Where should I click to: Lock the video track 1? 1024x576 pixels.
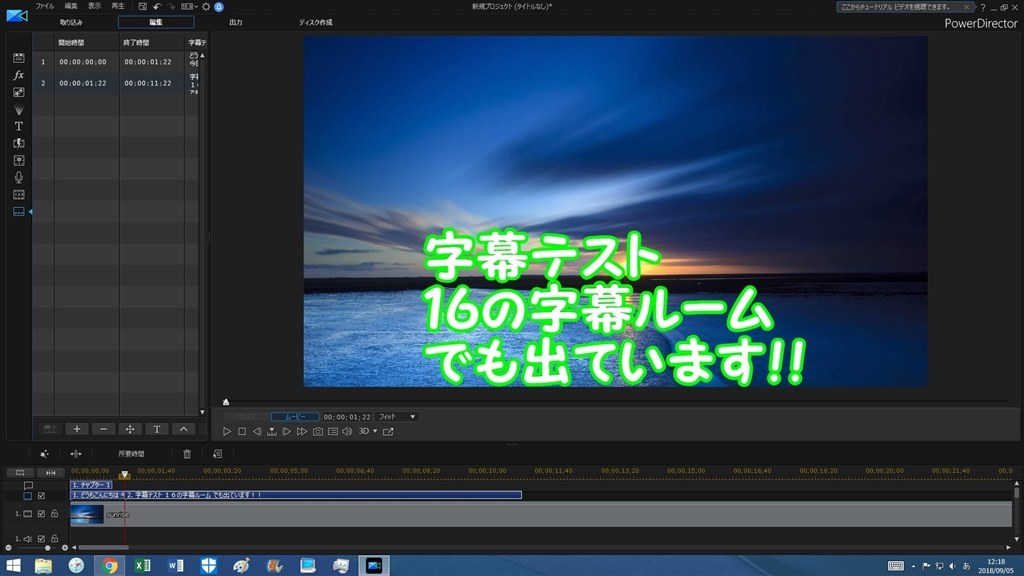click(x=54, y=513)
